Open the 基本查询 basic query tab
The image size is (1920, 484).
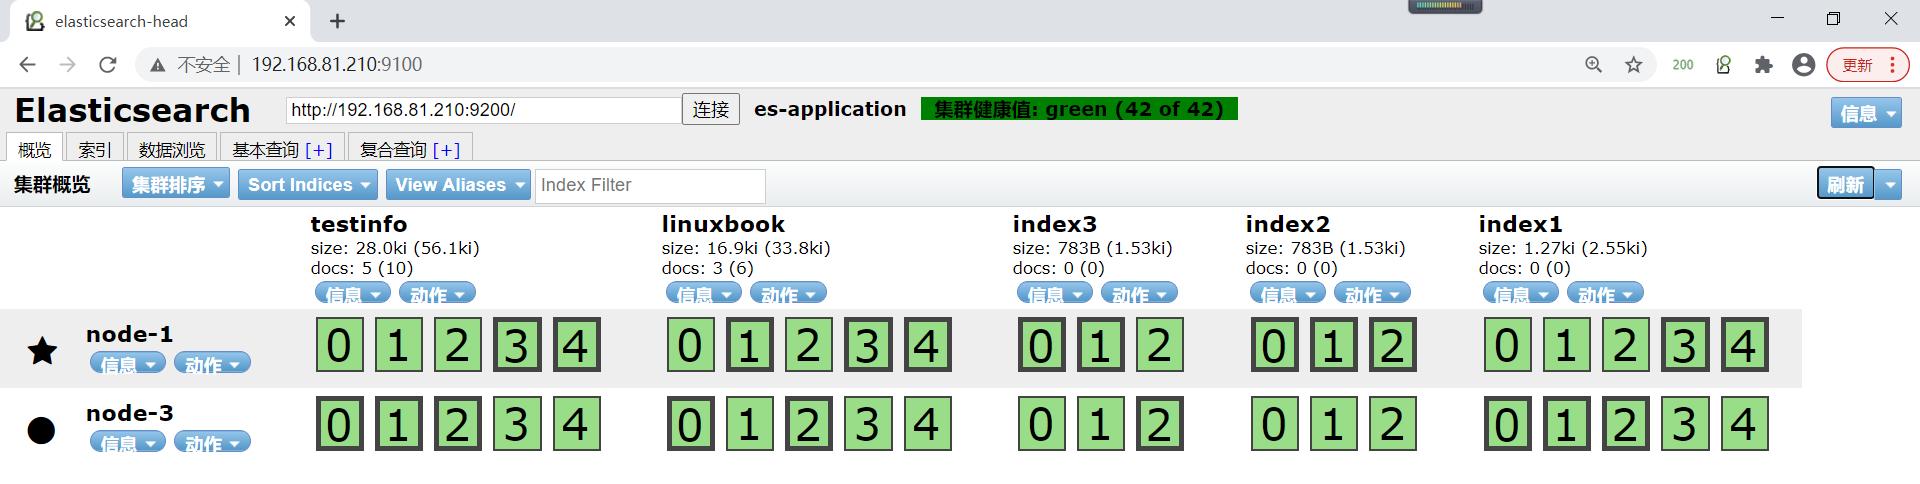point(282,148)
